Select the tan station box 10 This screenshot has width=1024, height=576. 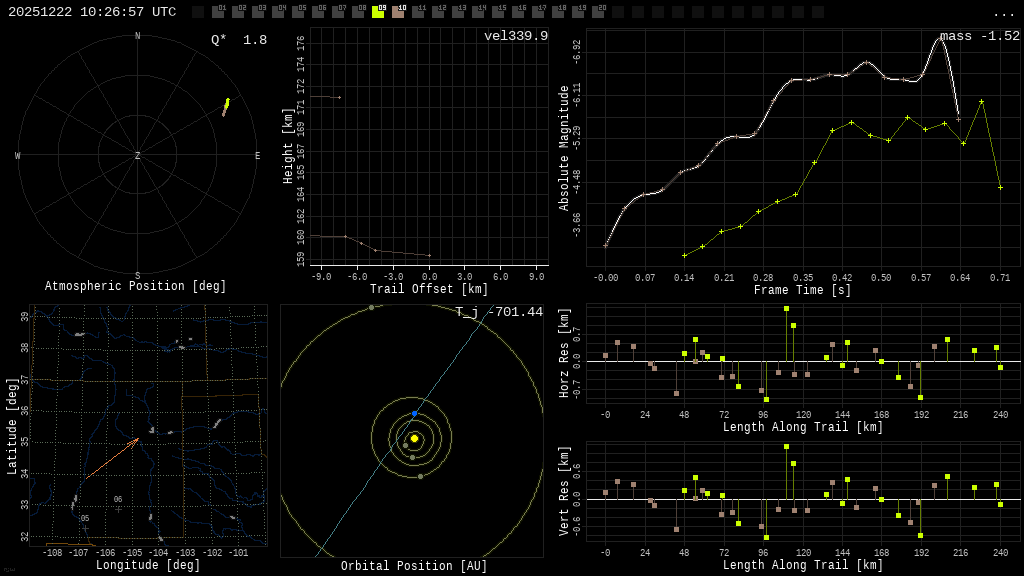(x=398, y=12)
